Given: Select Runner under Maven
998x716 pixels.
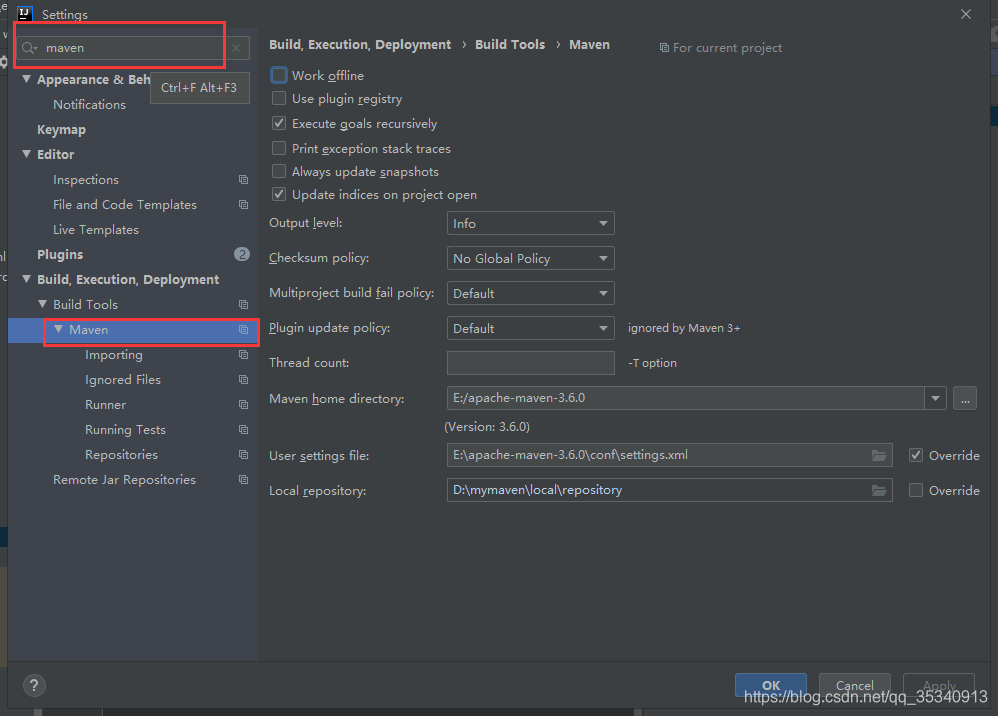Looking at the screenshot, I should click(106, 404).
